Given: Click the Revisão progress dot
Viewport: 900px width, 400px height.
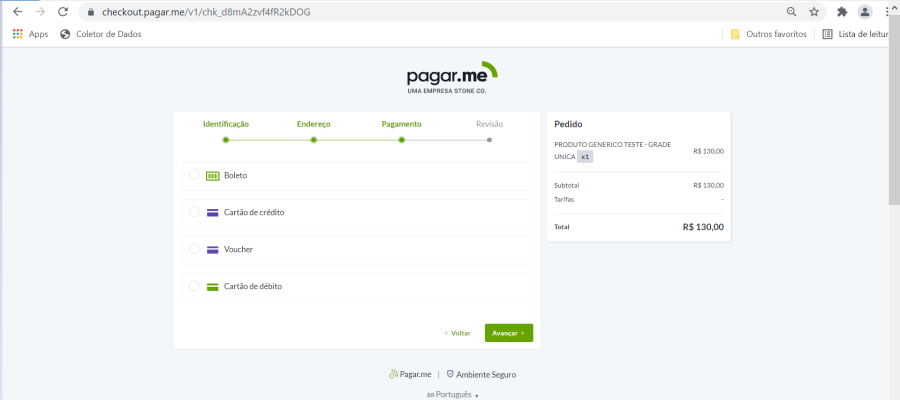Looking at the screenshot, I should [489, 139].
